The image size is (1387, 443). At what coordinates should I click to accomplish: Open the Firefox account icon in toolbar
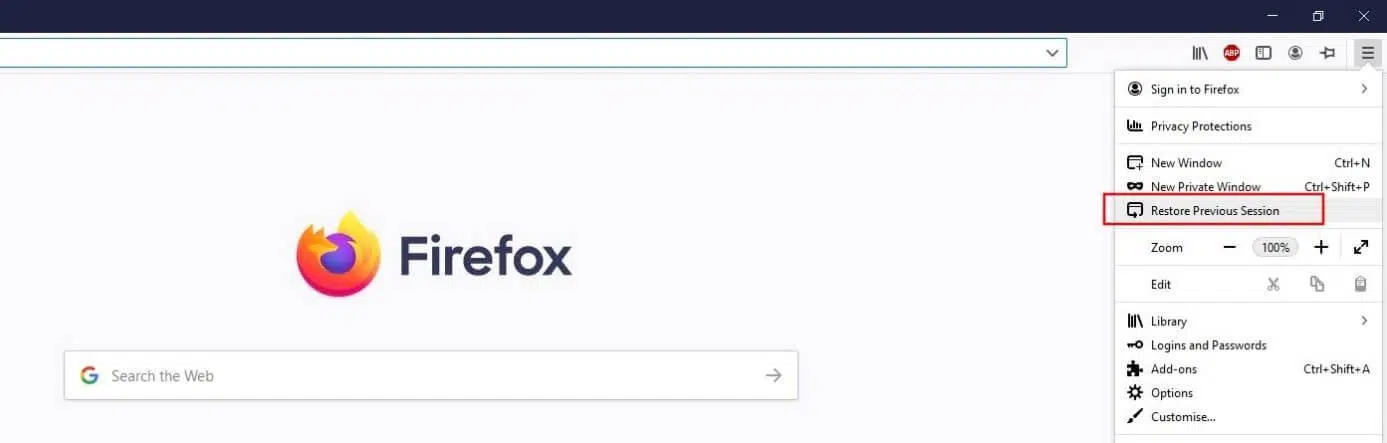[x=1296, y=53]
